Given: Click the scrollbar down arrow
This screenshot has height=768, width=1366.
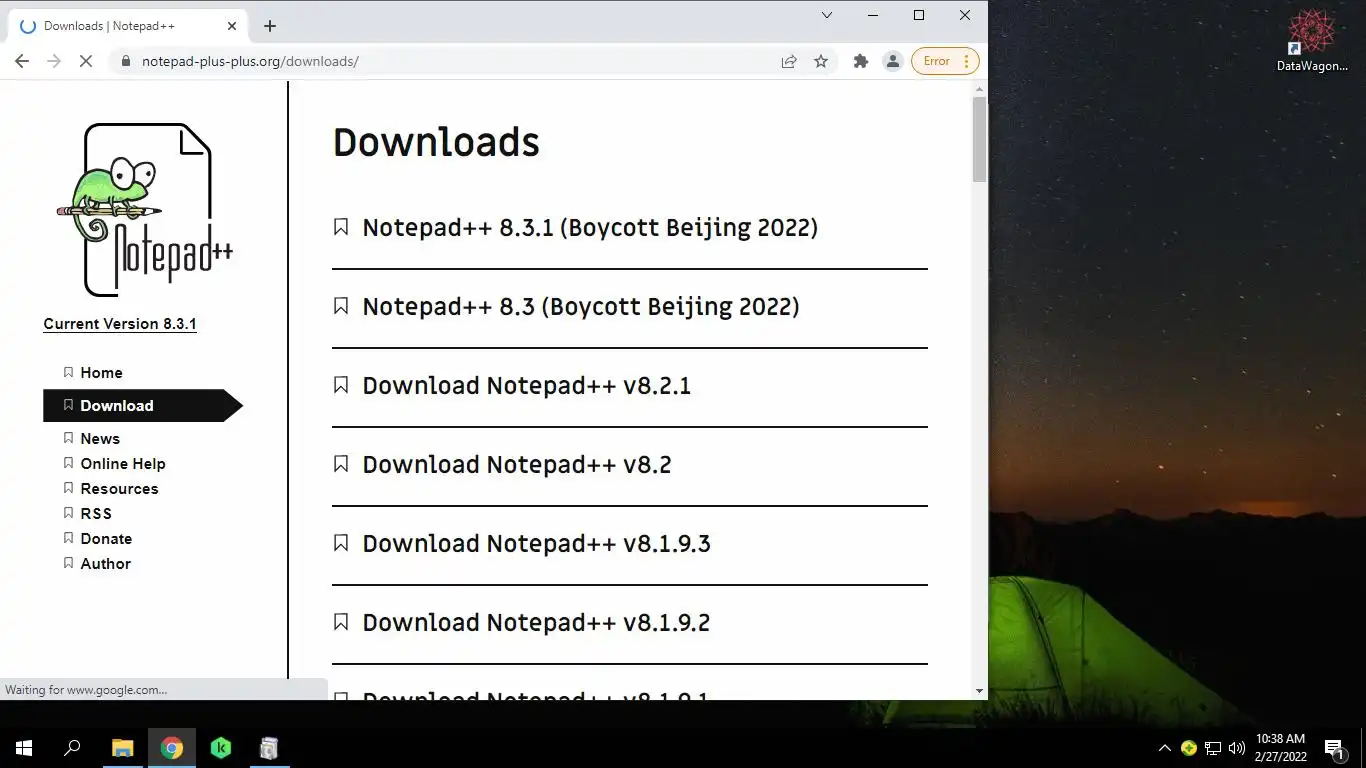Looking at the screenshot, I should 979,691.
